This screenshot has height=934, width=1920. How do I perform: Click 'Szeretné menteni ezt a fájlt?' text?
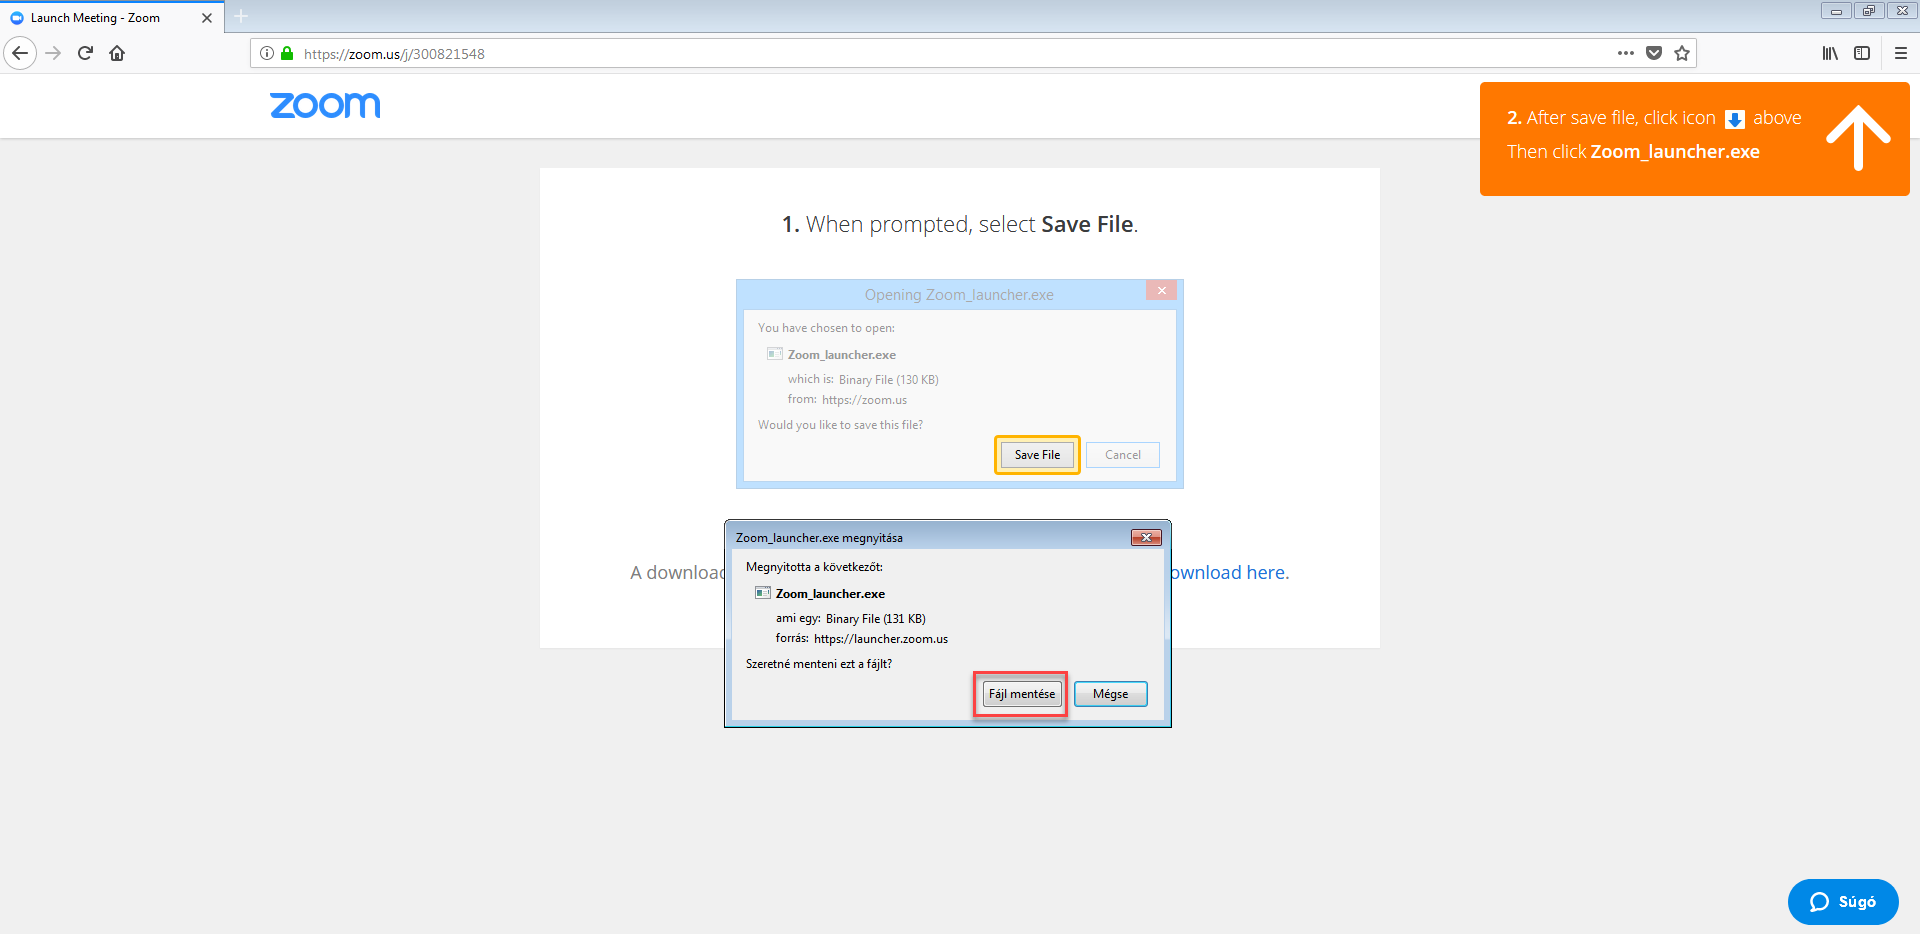[x=819, y=664]
